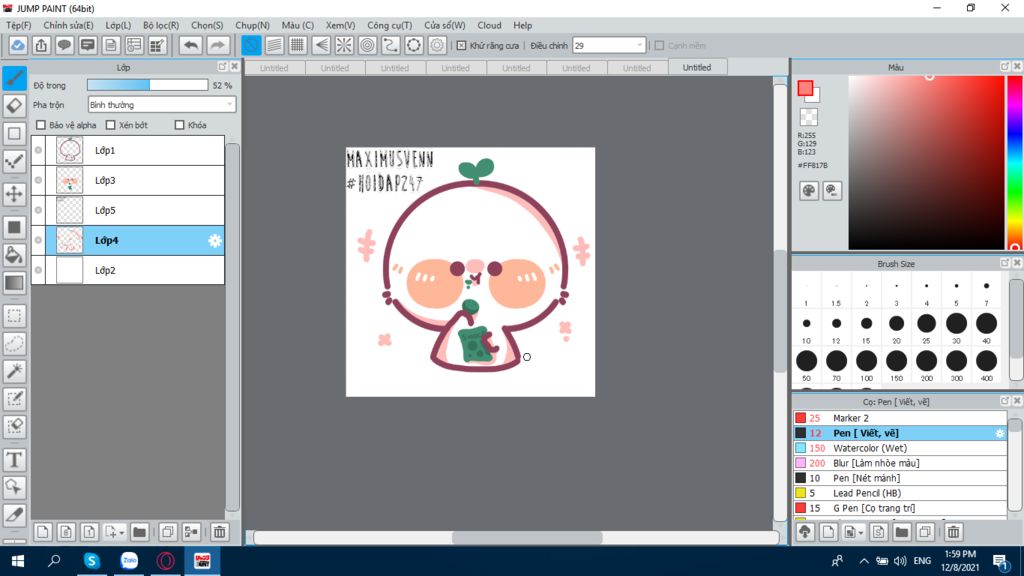The image size is (1024, 576).
Task: Turn on the grid snap guide
Action: 297,45
